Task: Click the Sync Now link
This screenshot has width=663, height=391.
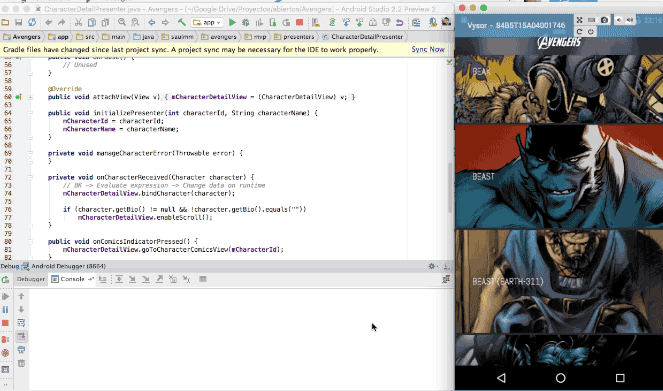Action: pos(428,49)
